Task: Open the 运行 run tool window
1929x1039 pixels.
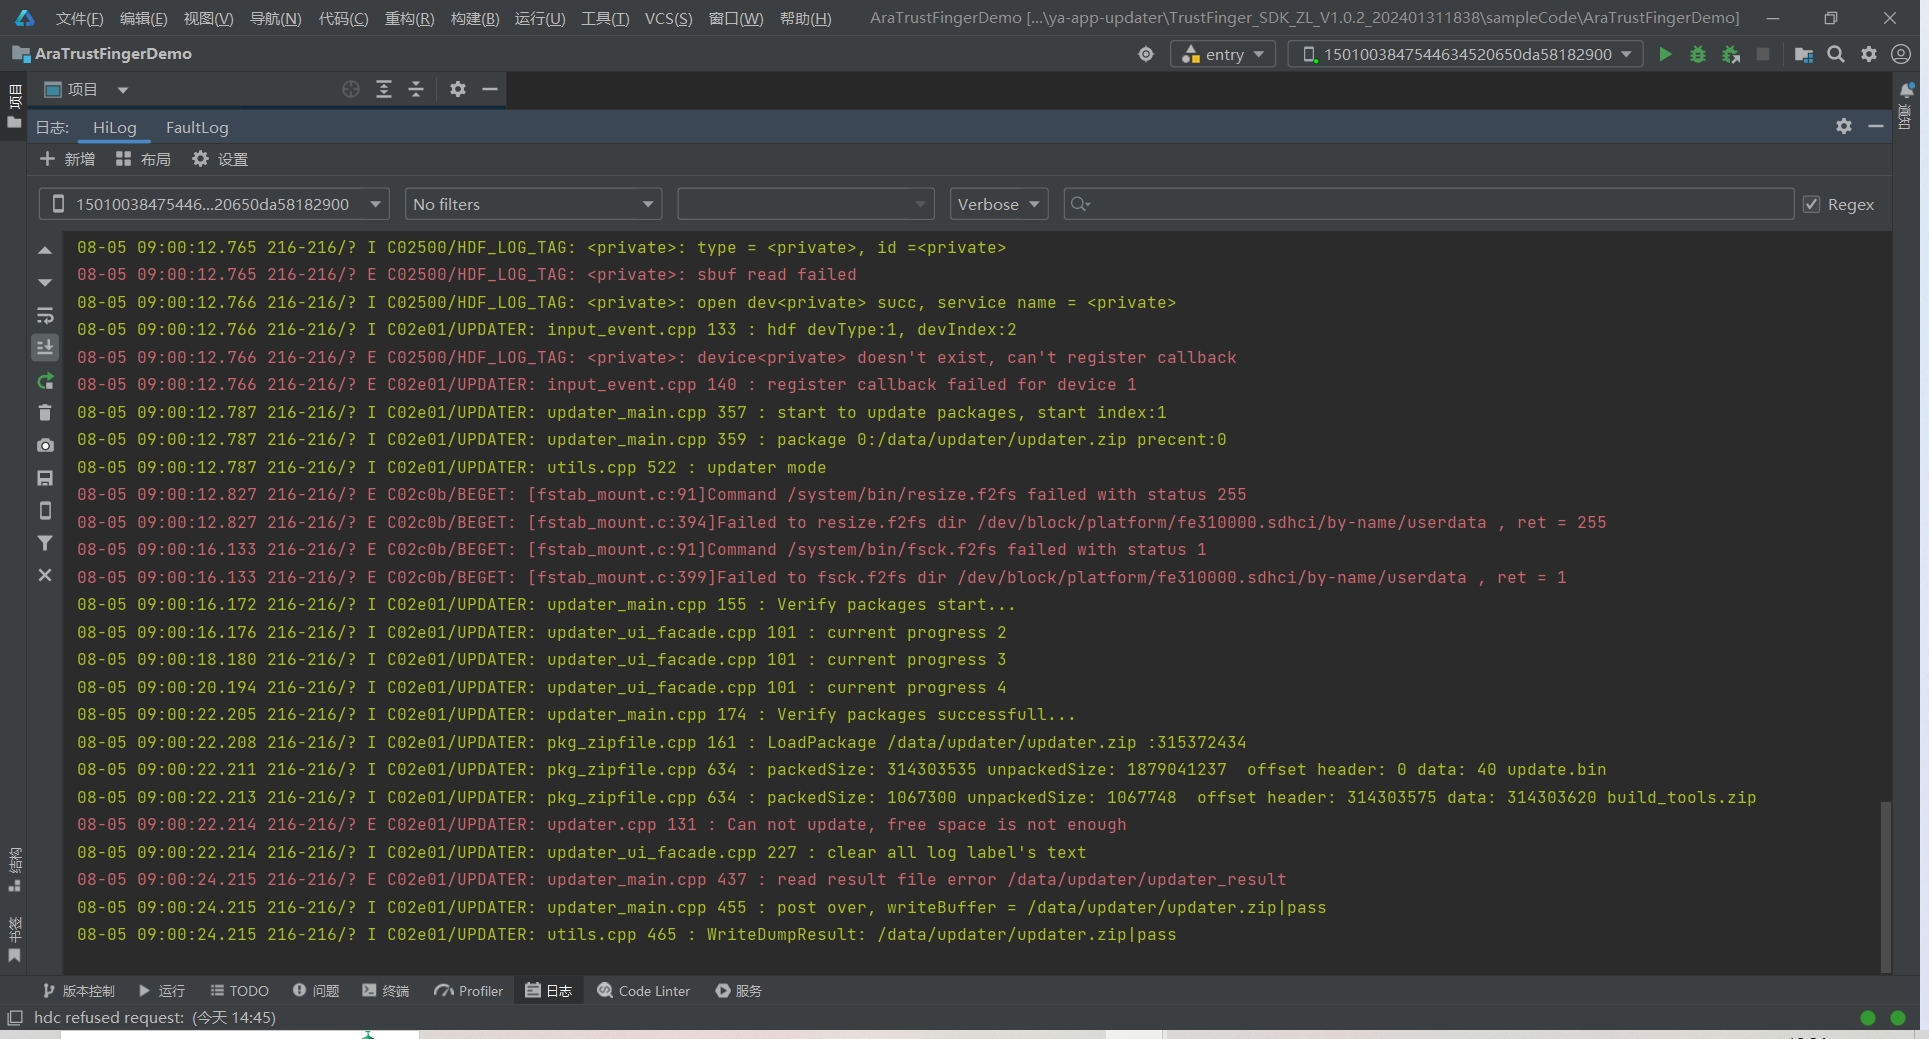Action: pyautogui.click(x=162, y=991)
